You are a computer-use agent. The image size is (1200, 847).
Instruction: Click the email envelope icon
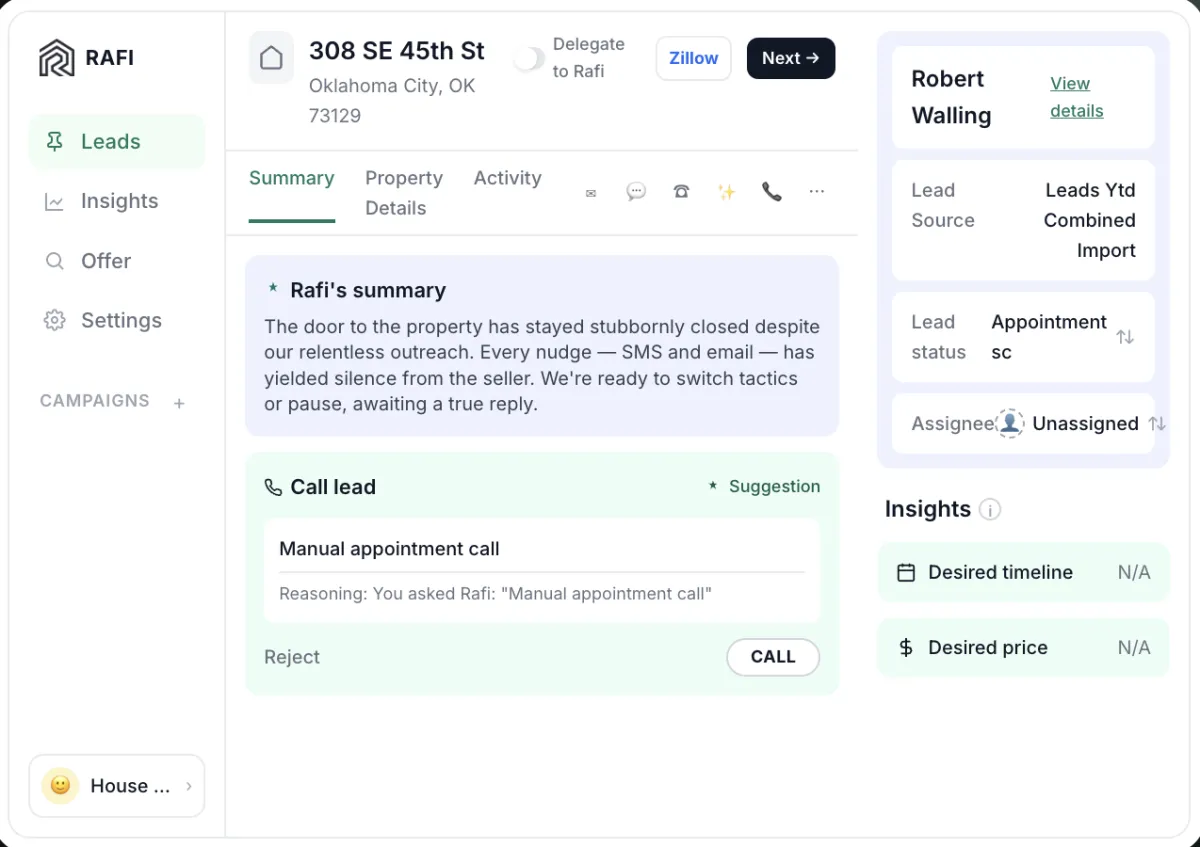591,193
